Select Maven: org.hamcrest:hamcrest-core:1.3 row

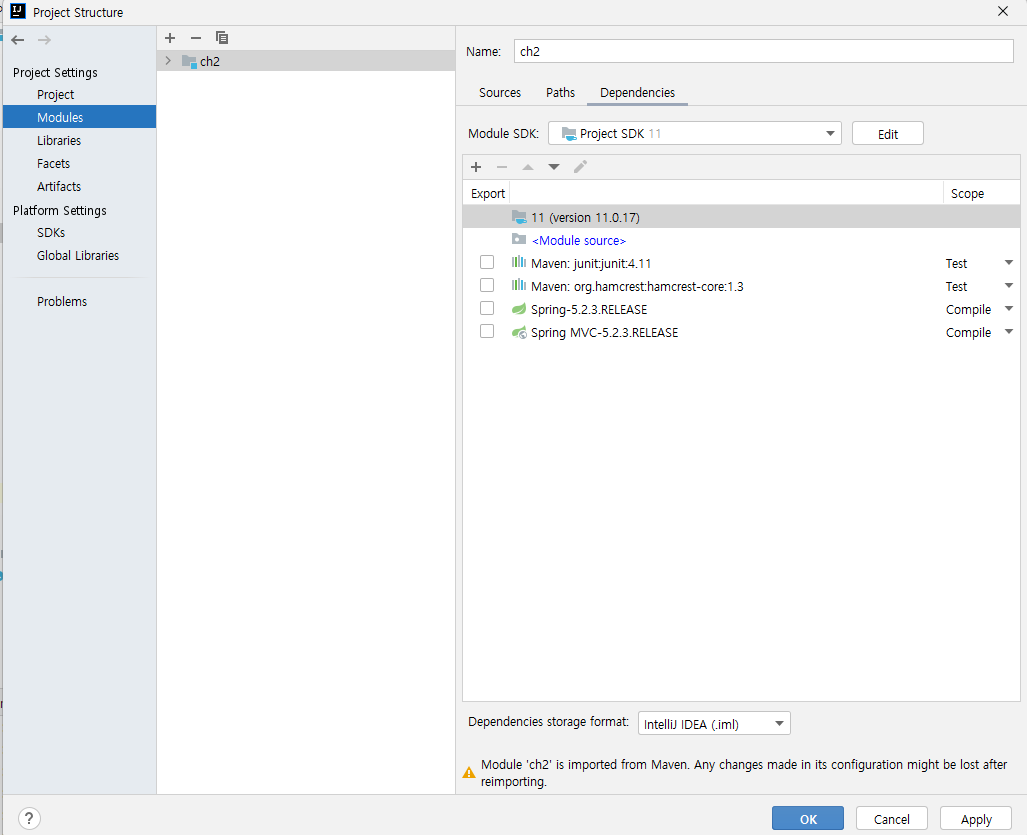(x=741, y=286)
